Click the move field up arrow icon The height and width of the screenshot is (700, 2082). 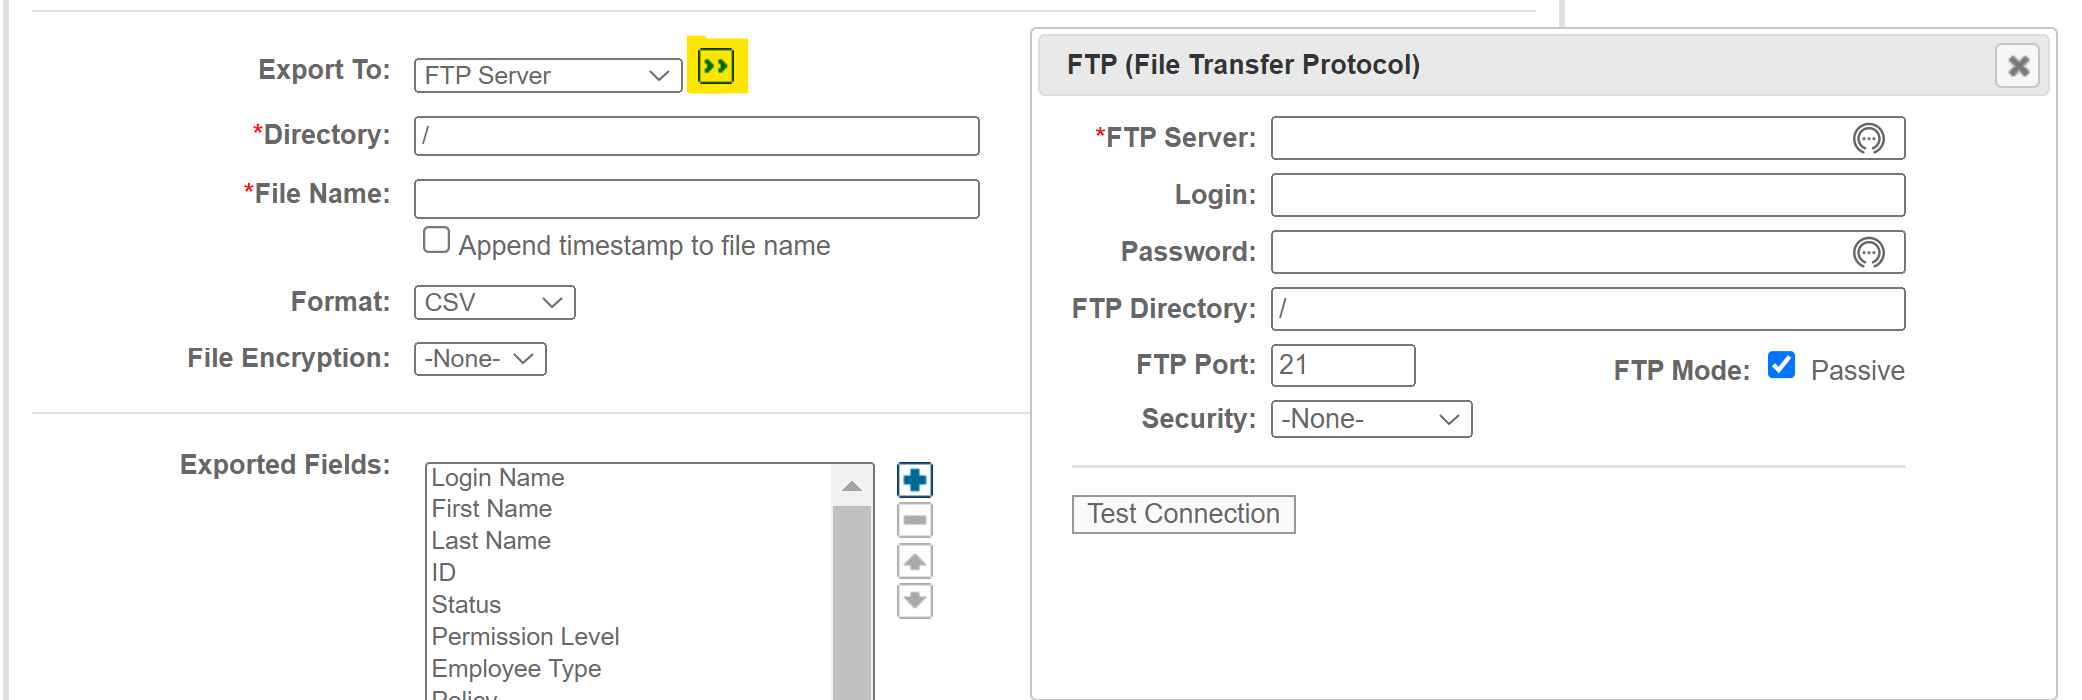pyautogui.click(x=914, y=561)
